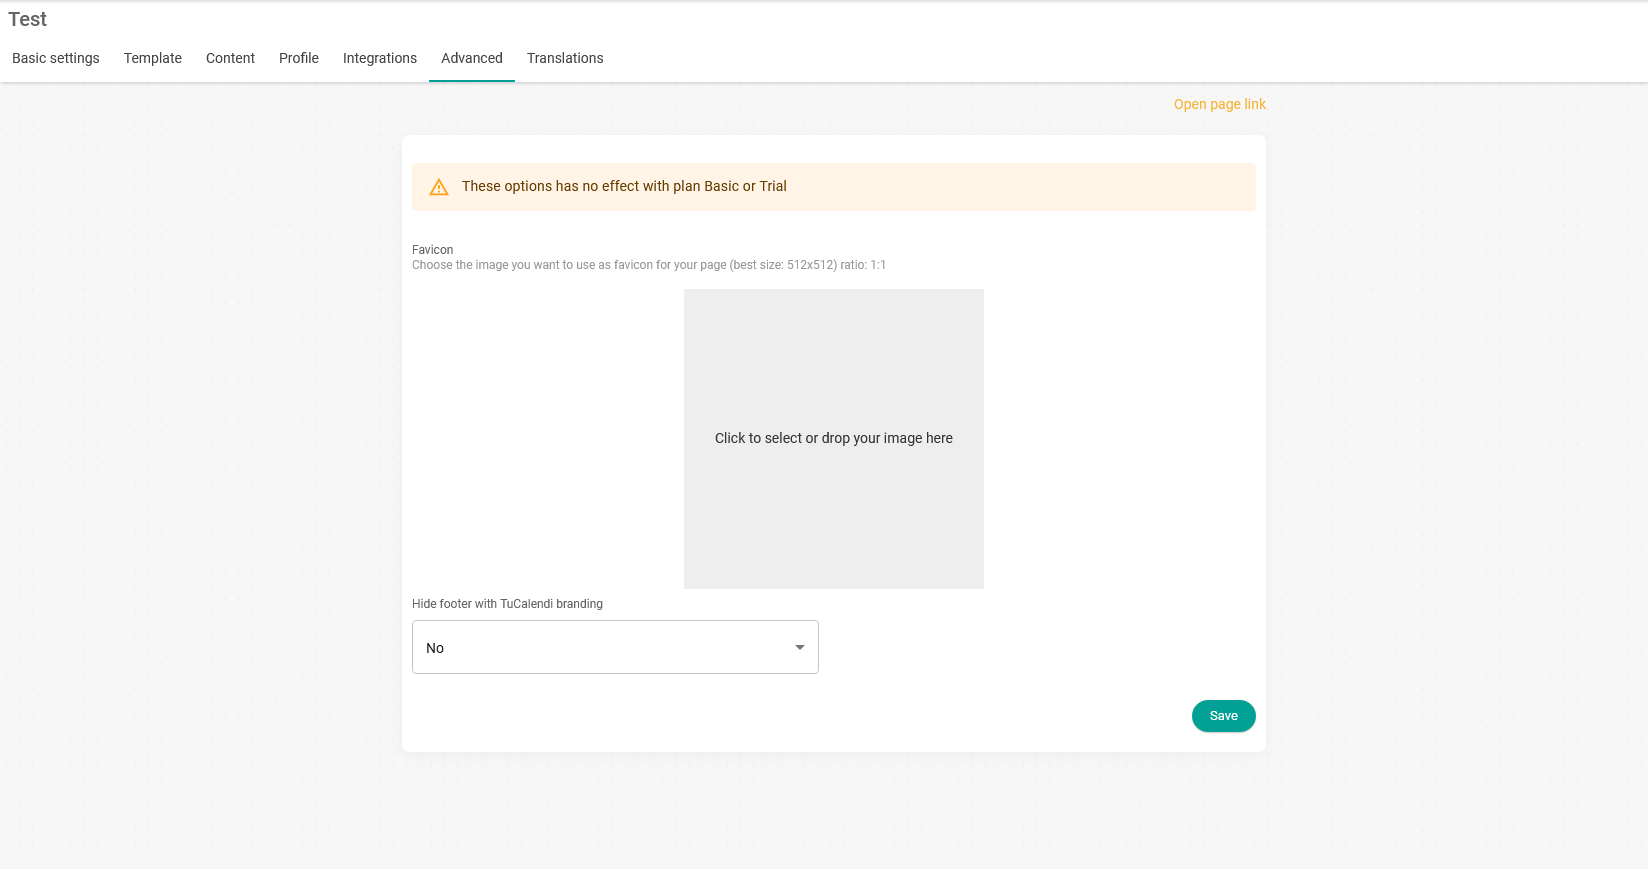Image resolution: width=1648 pixels, height=869 pixels.
Task: Open the Integrations tab
Action: click(x=380, y=58)
